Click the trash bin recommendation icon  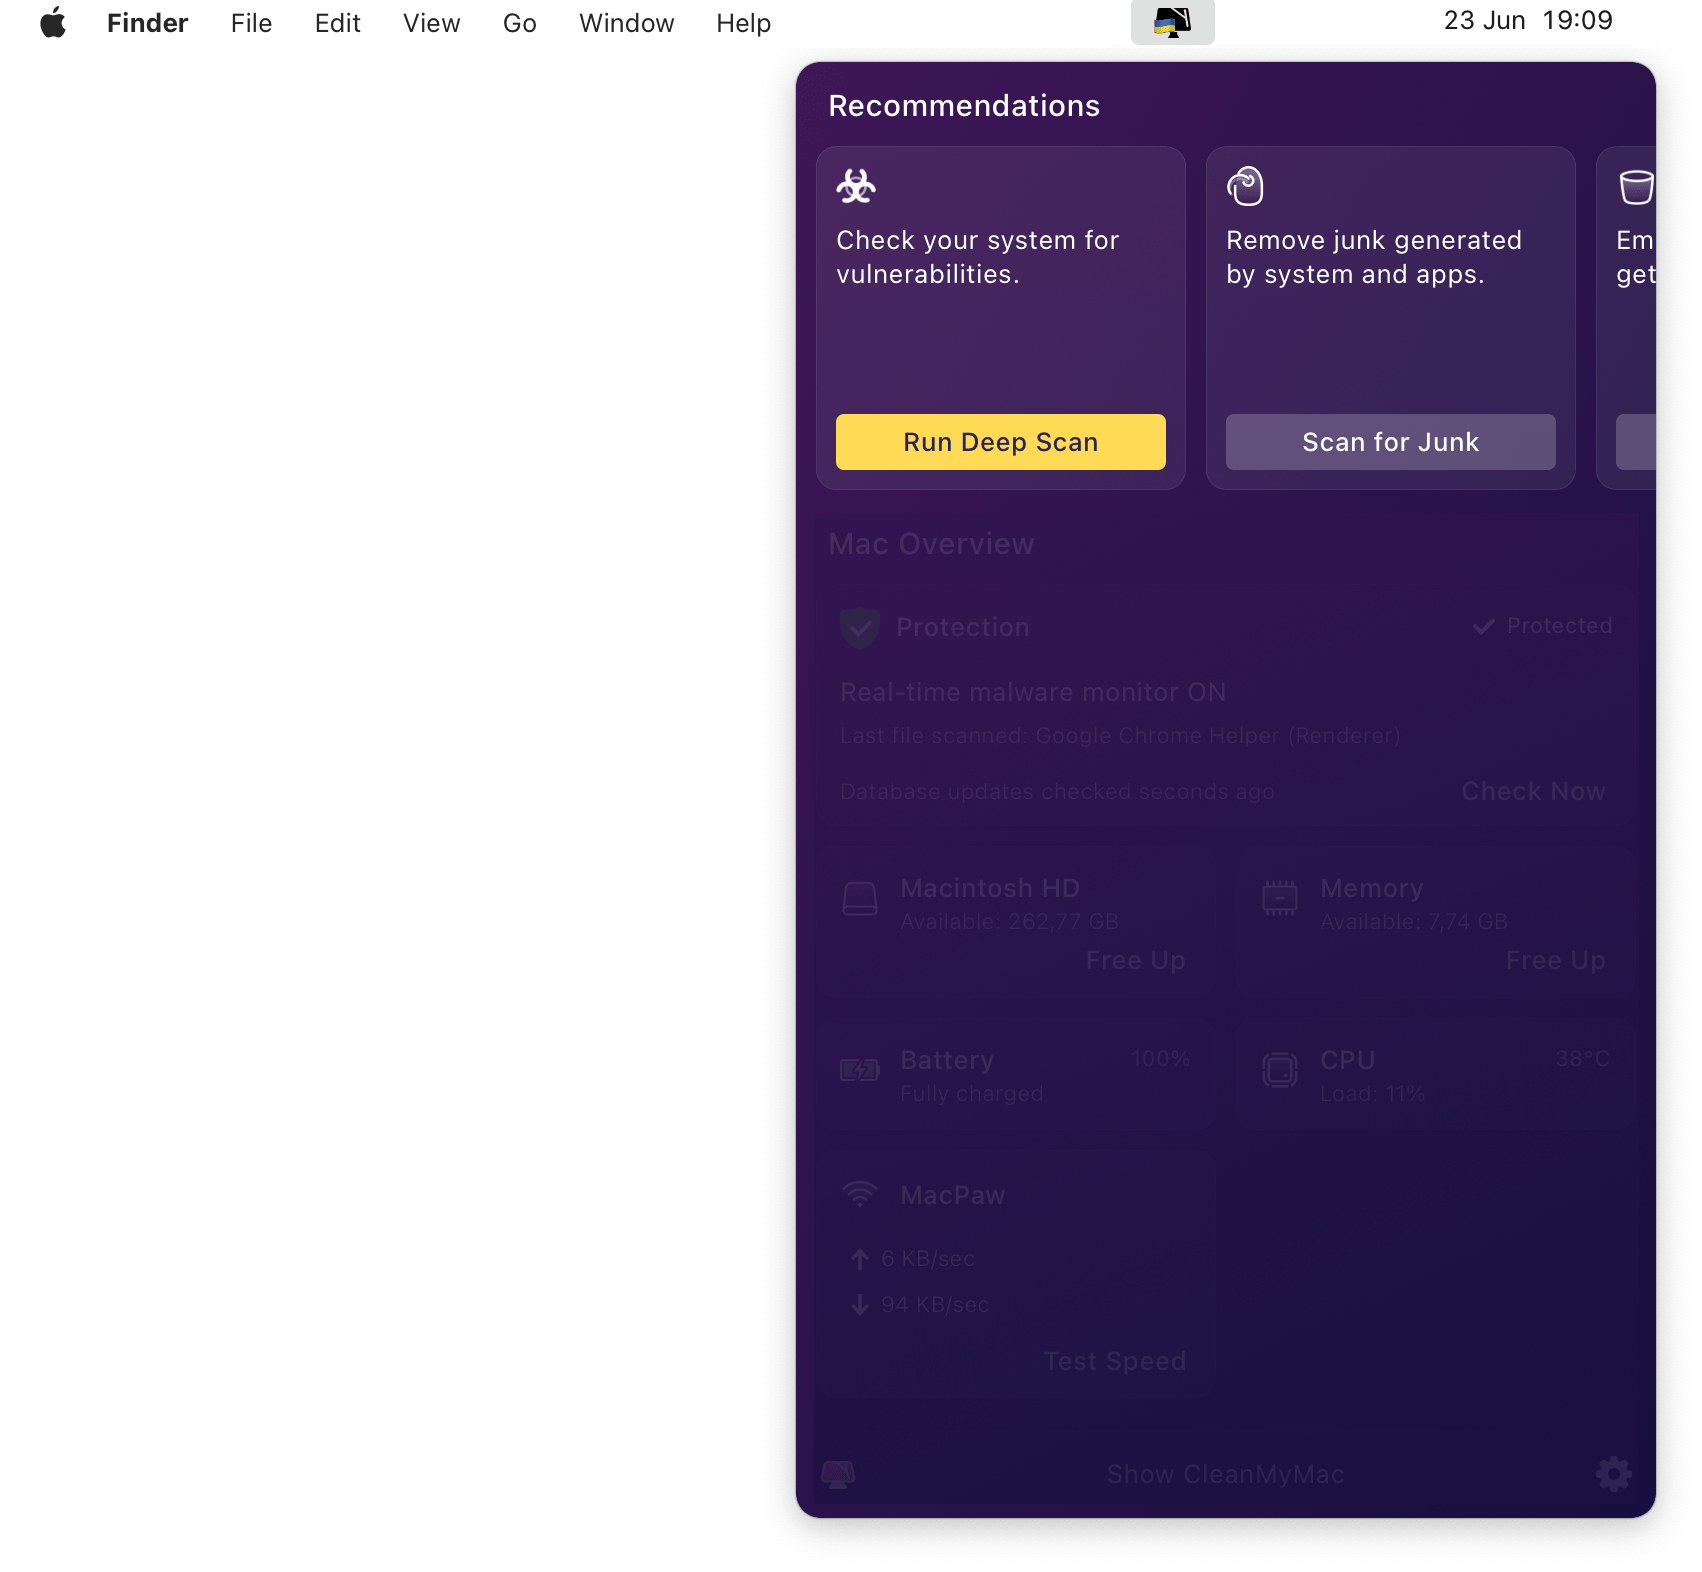tap(1637, 187)
